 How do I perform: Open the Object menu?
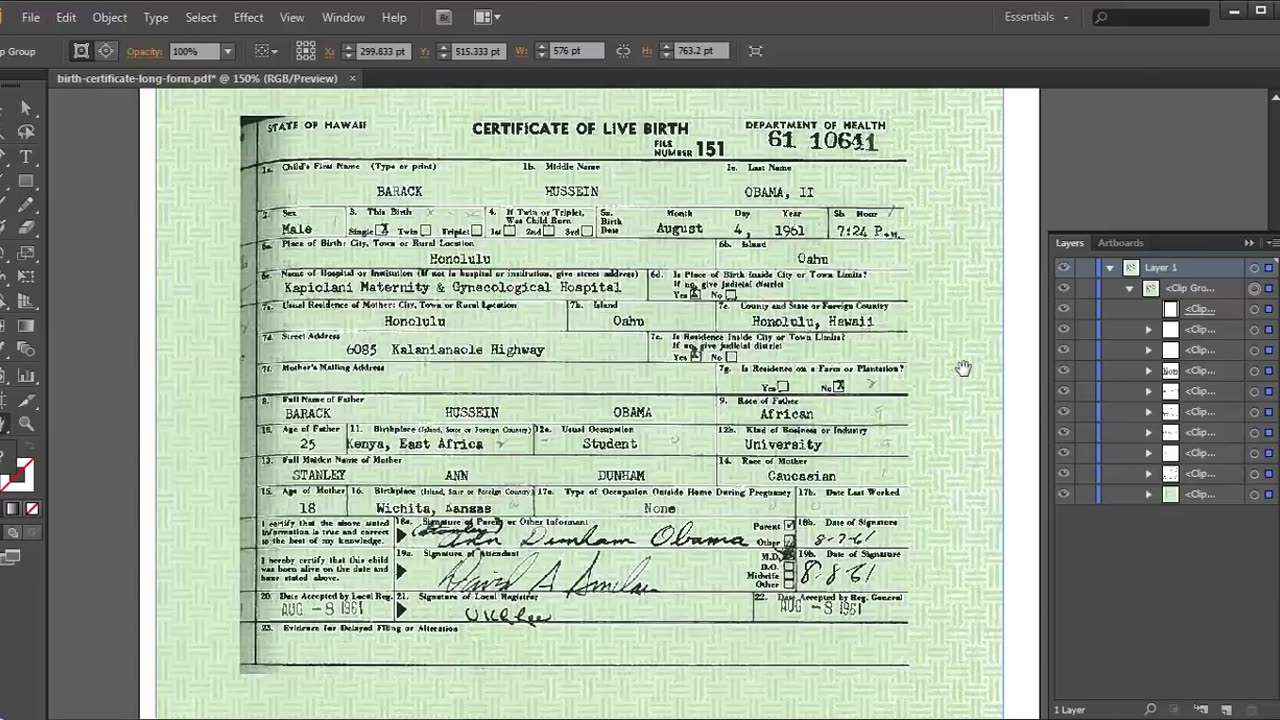109,17
